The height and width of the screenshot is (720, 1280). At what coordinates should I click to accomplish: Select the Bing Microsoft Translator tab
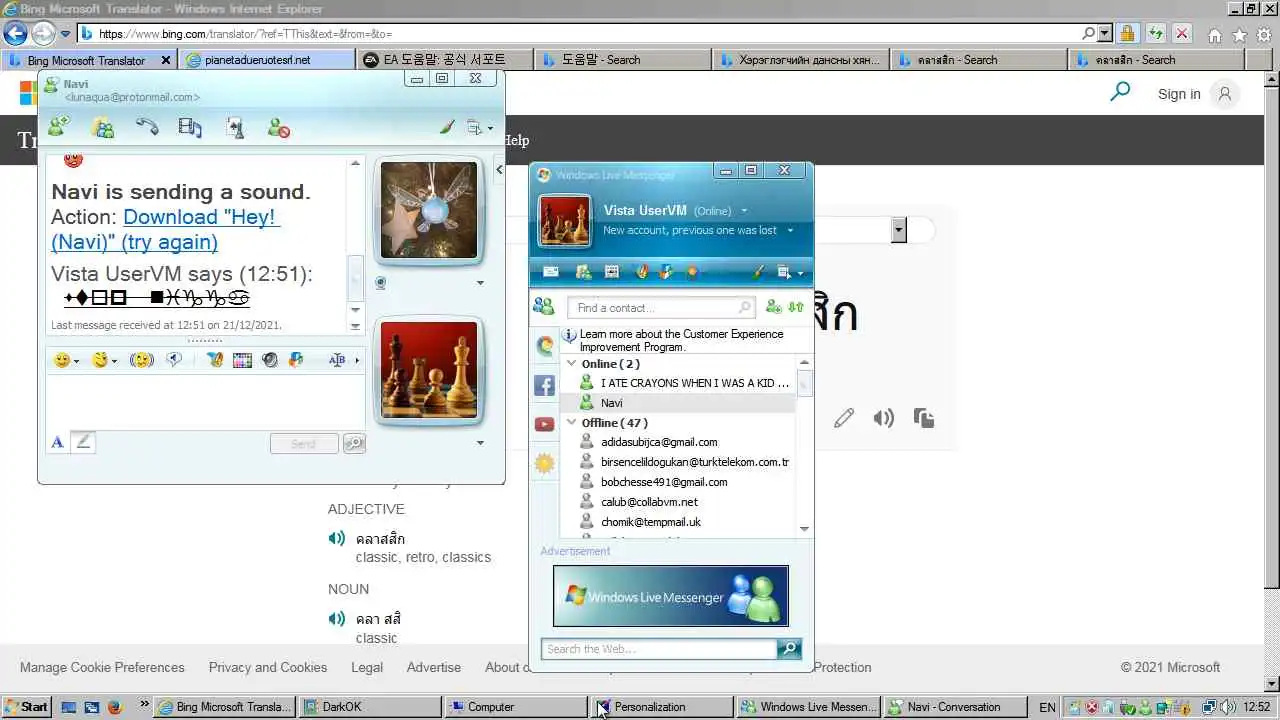[86, 60]
